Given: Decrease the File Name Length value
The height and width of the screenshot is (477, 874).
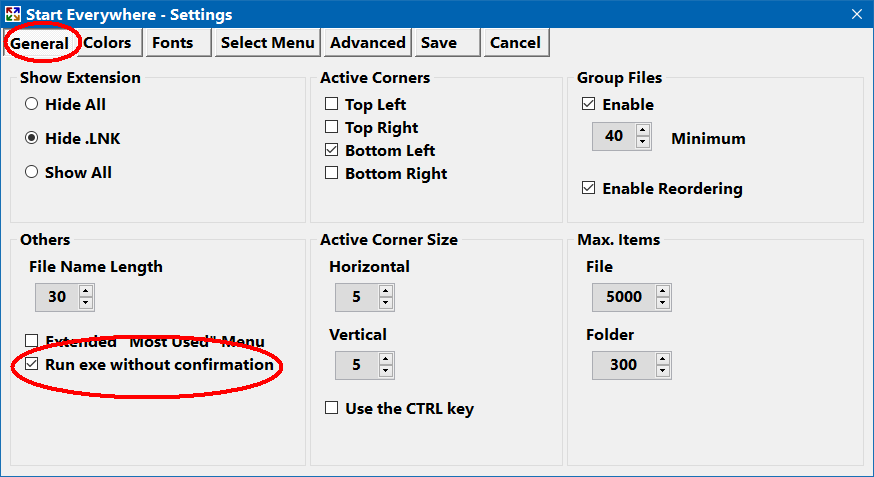Looking at the screenshot, I should point(86,303).
